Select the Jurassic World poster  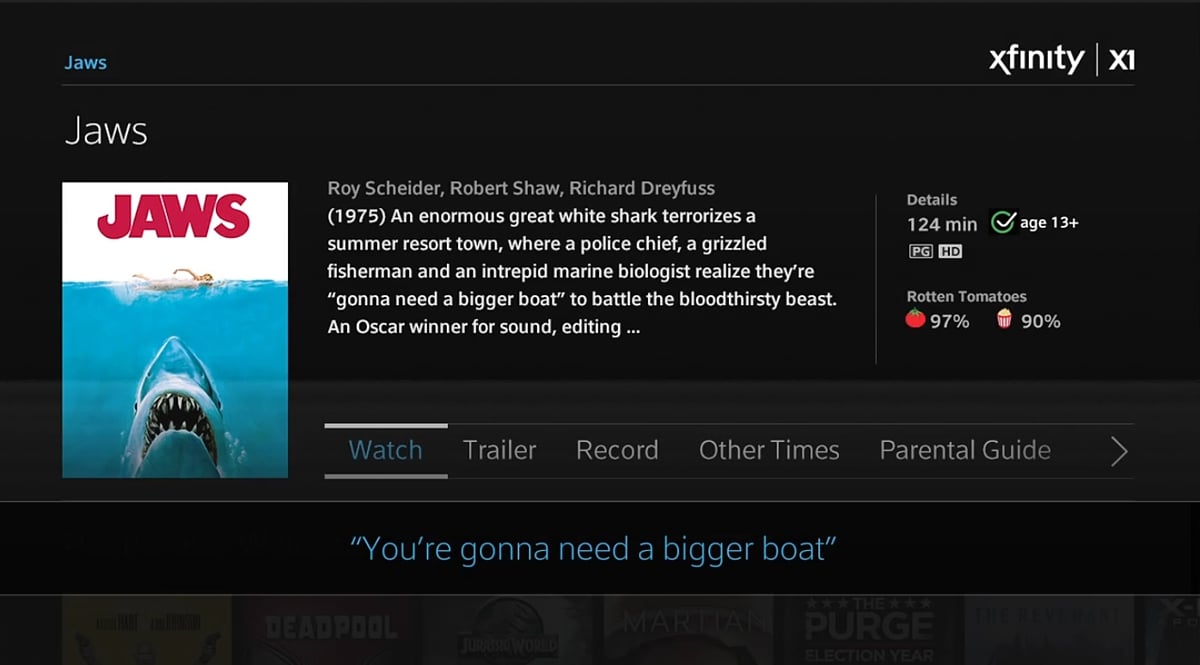click(x=507, y=630)
